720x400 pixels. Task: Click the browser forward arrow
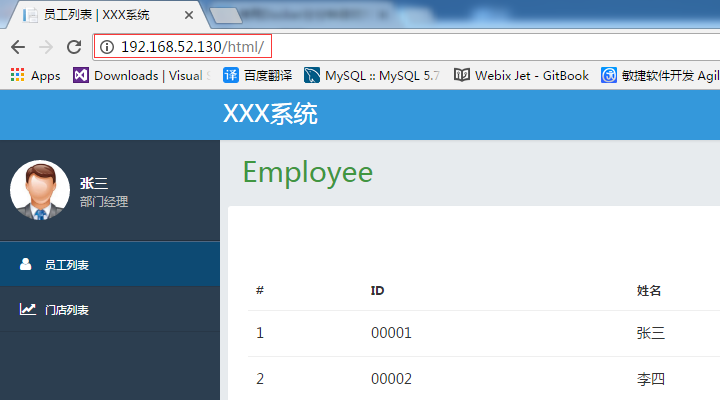pos(46,47)
